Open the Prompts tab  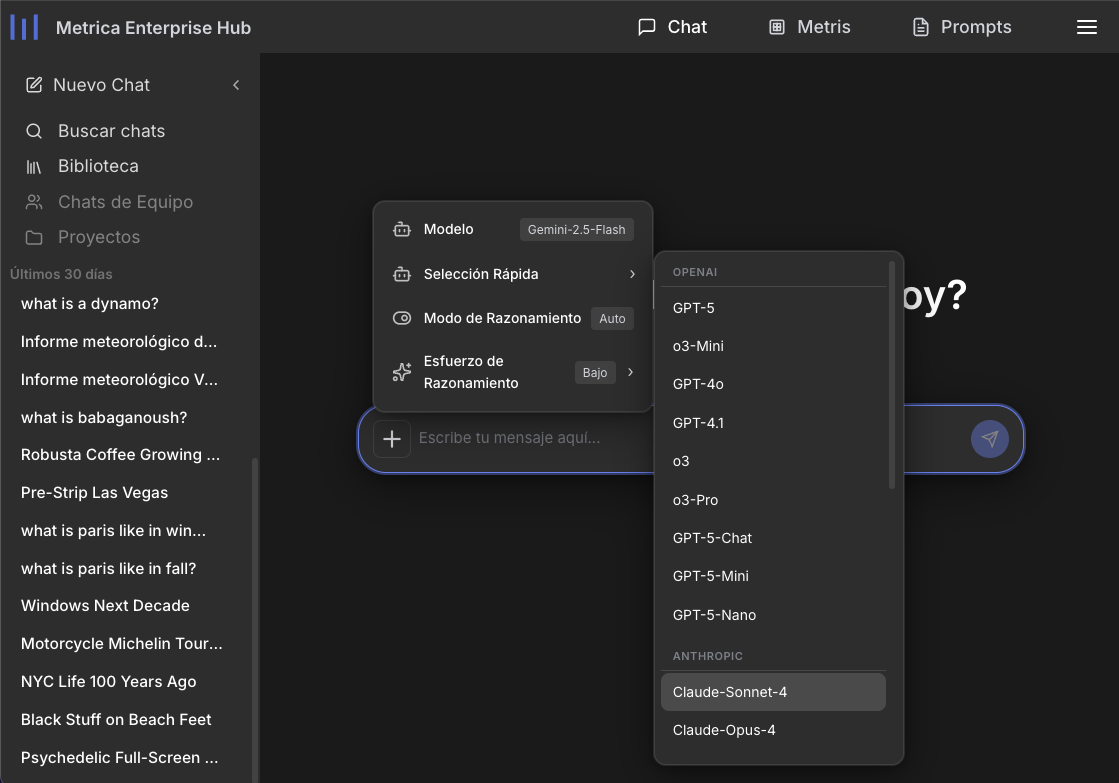click(x=961, y=27)
